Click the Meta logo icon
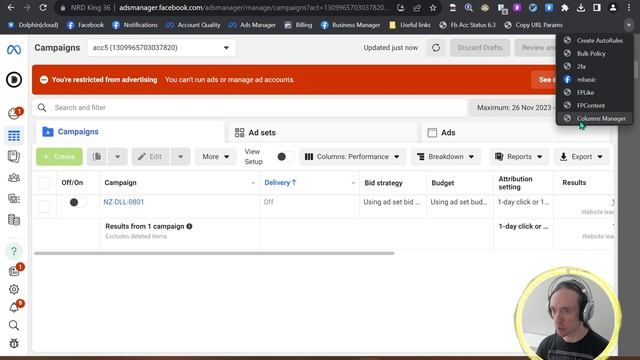Viewport: 640px width, 360px height. [x=14, y=50]
